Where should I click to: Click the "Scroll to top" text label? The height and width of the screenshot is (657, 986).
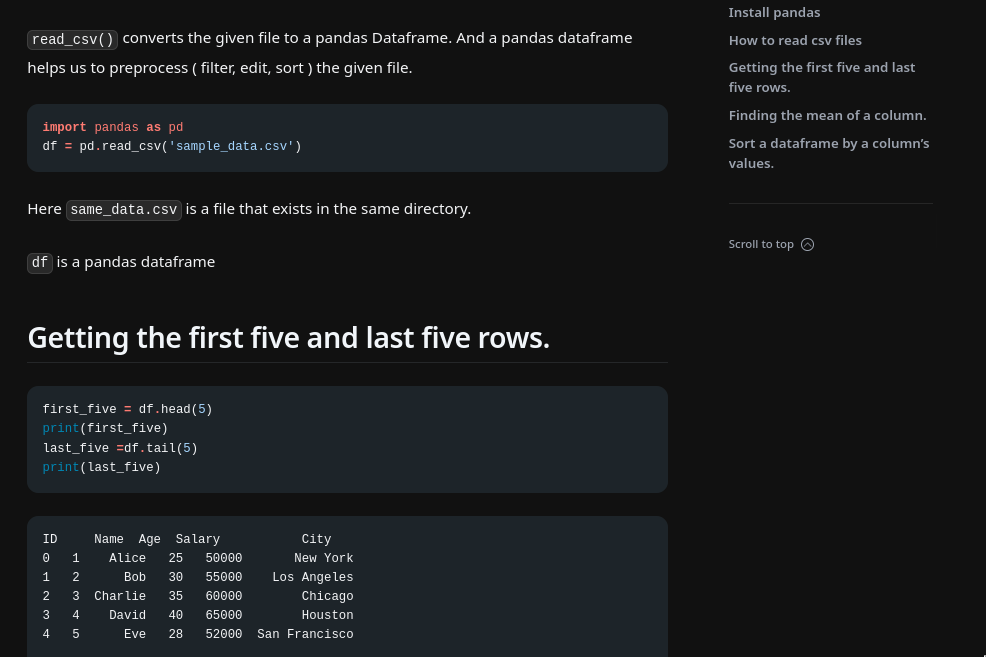[x=759, y=244]
